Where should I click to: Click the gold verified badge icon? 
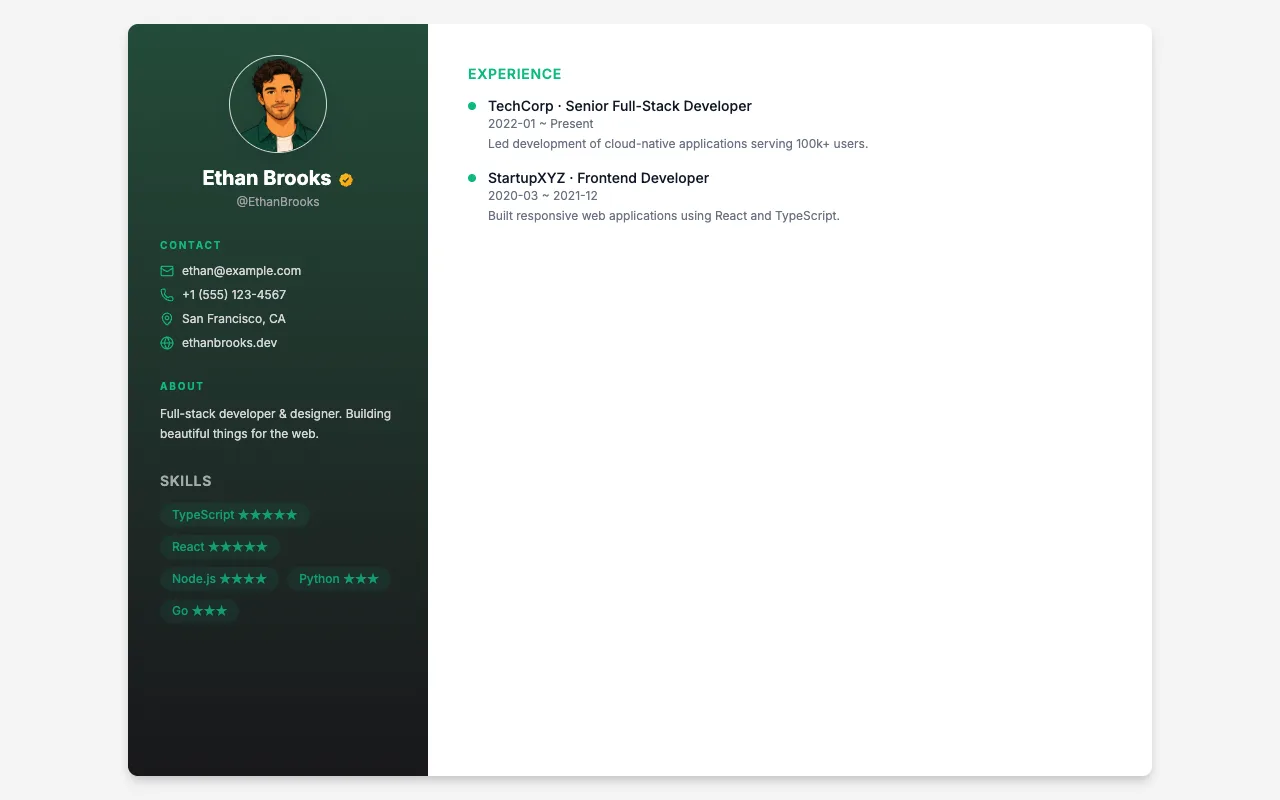coord(346,180)
